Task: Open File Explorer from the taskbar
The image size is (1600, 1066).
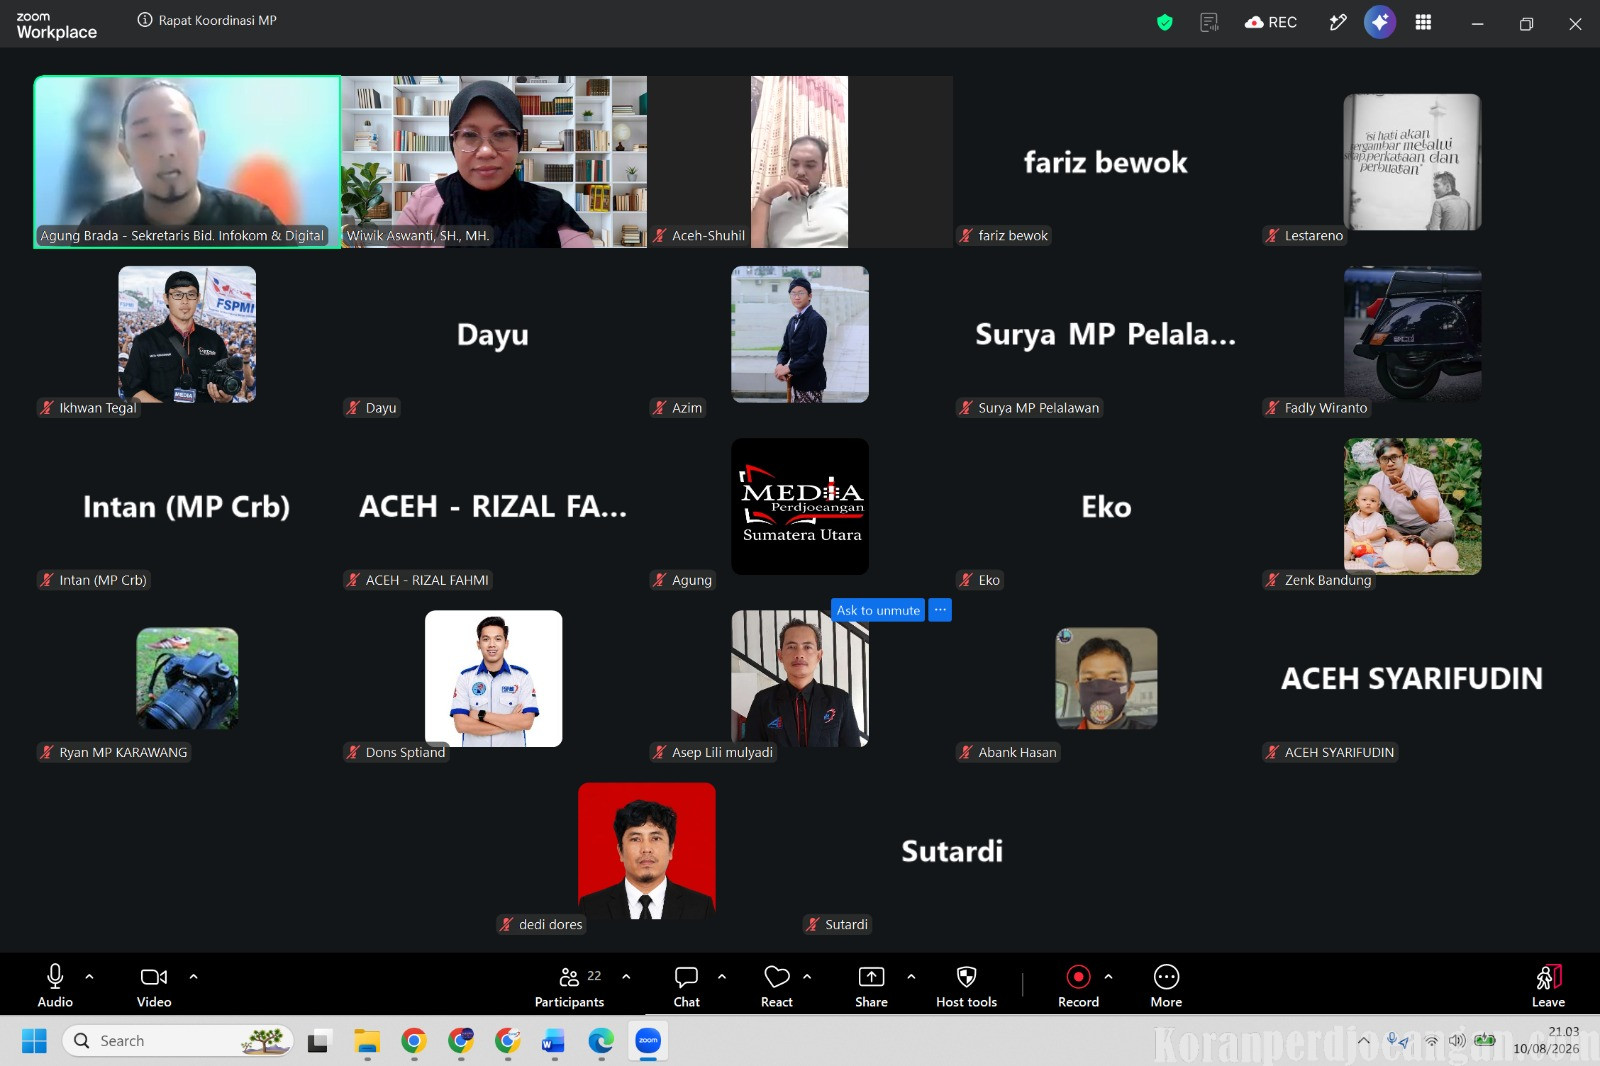Action: click(366, 1041)
